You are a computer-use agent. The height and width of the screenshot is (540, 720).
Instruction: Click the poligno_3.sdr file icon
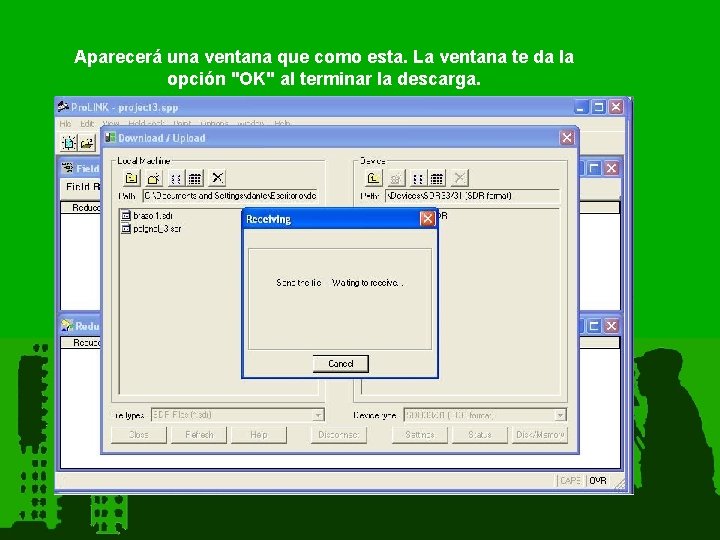[x=125, y=228]
